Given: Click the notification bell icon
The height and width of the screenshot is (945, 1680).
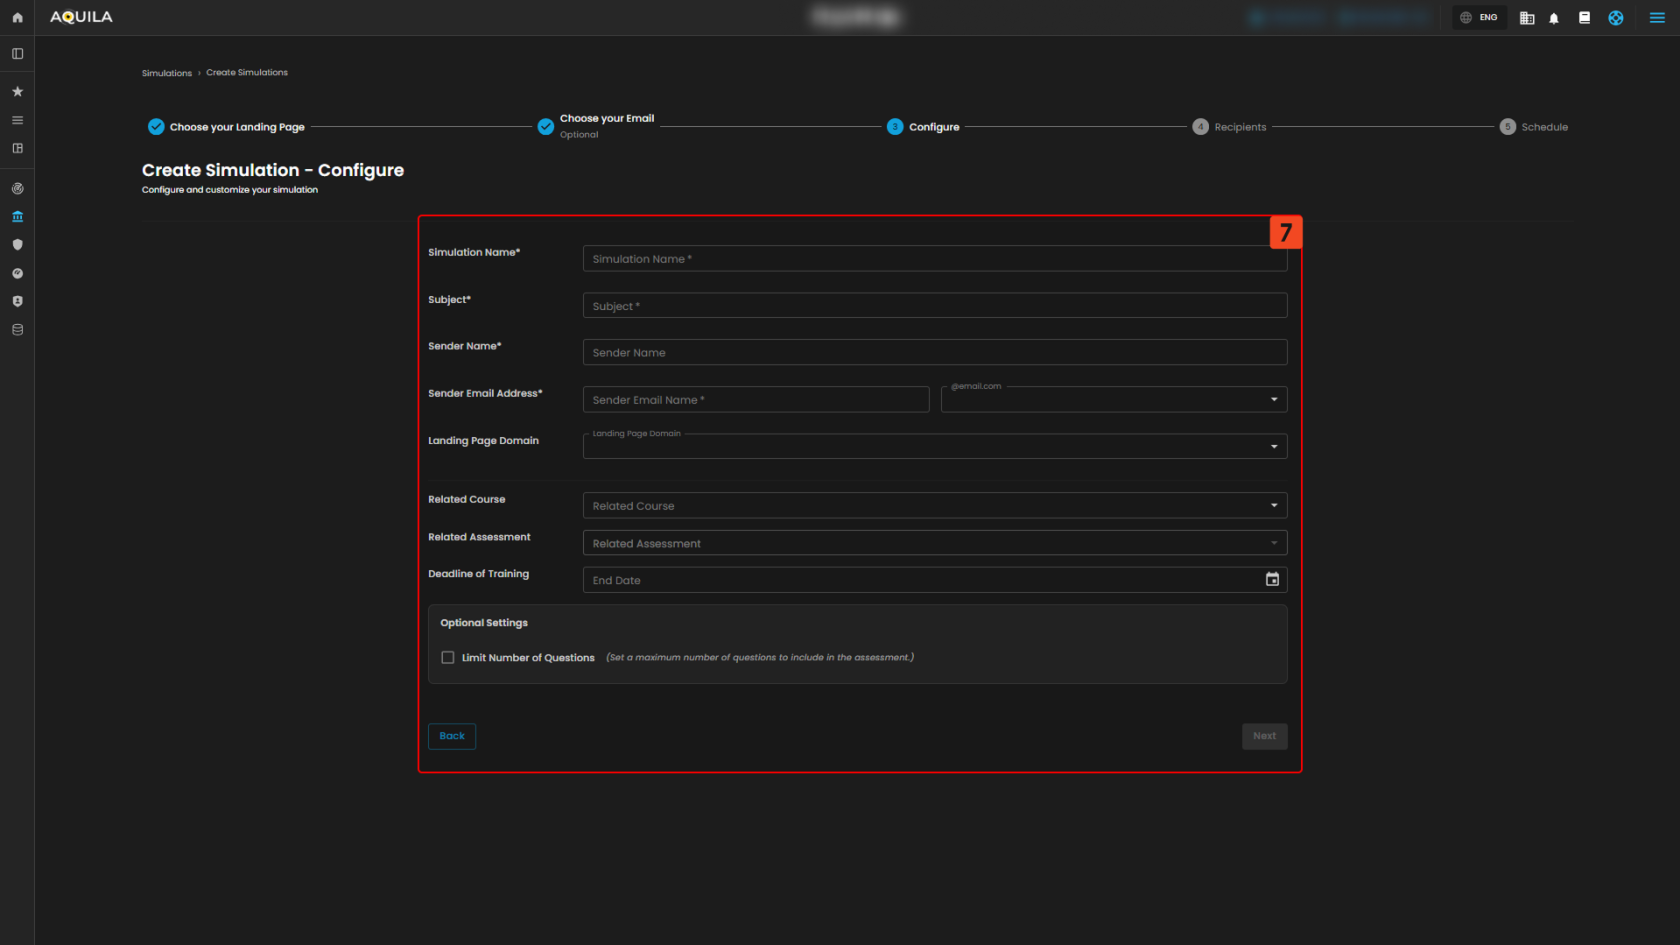Looking at the screenshot, I should 1553,18.
